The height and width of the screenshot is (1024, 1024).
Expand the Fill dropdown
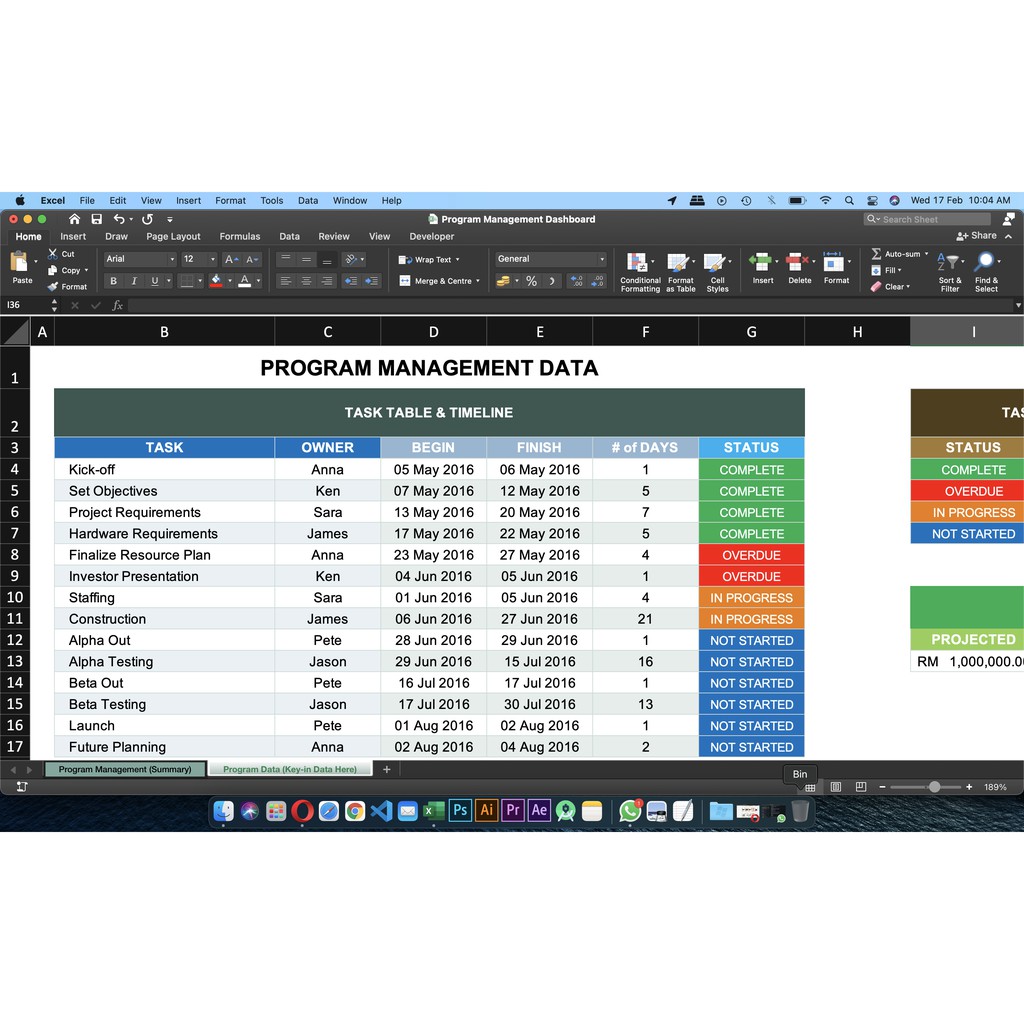[900, 270]
